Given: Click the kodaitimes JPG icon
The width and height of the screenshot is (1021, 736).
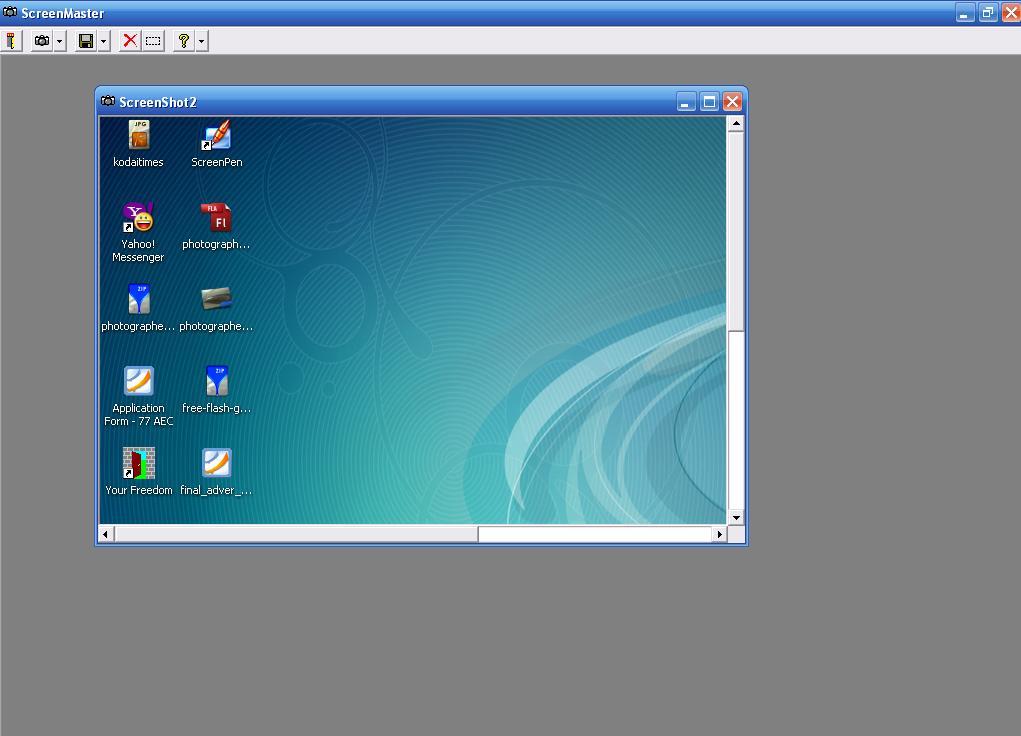Looking at the screenshot, I should pos(139,135).
